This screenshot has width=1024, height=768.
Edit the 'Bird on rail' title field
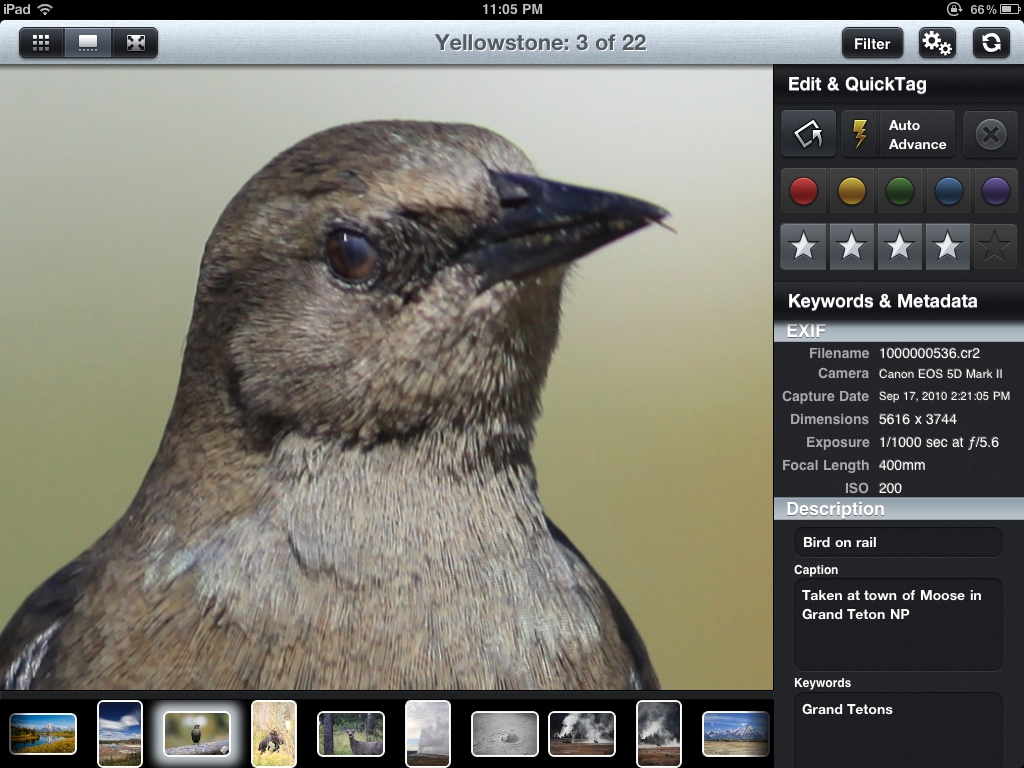(898, 542)
